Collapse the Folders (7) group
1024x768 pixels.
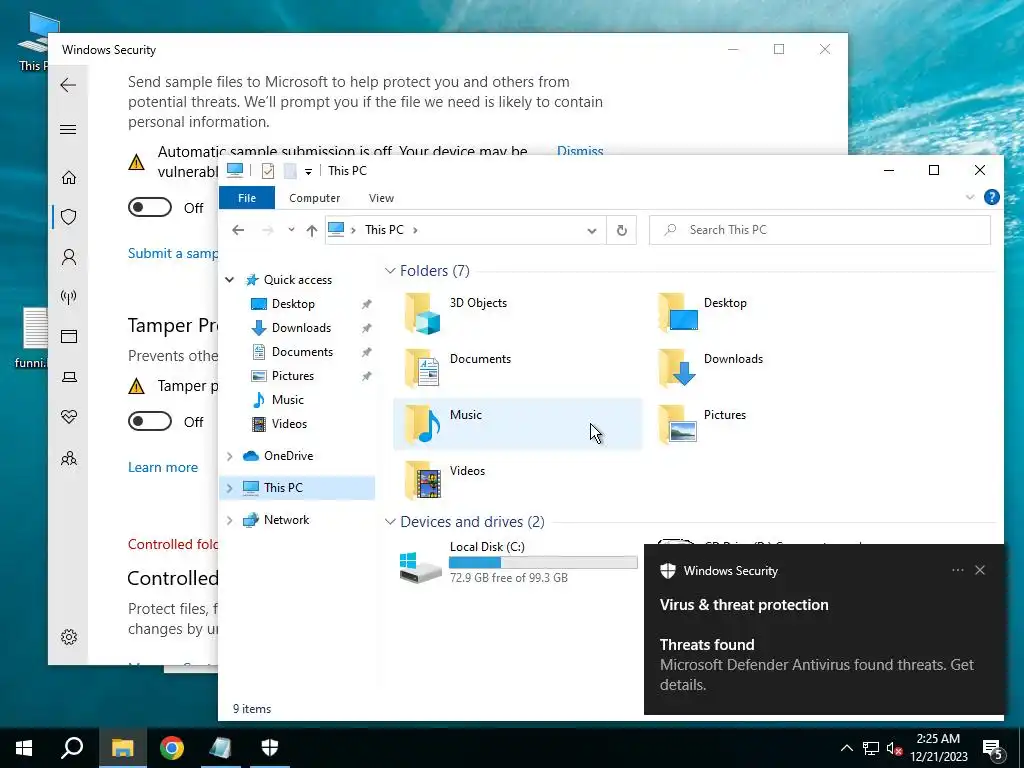coord(390,270)
